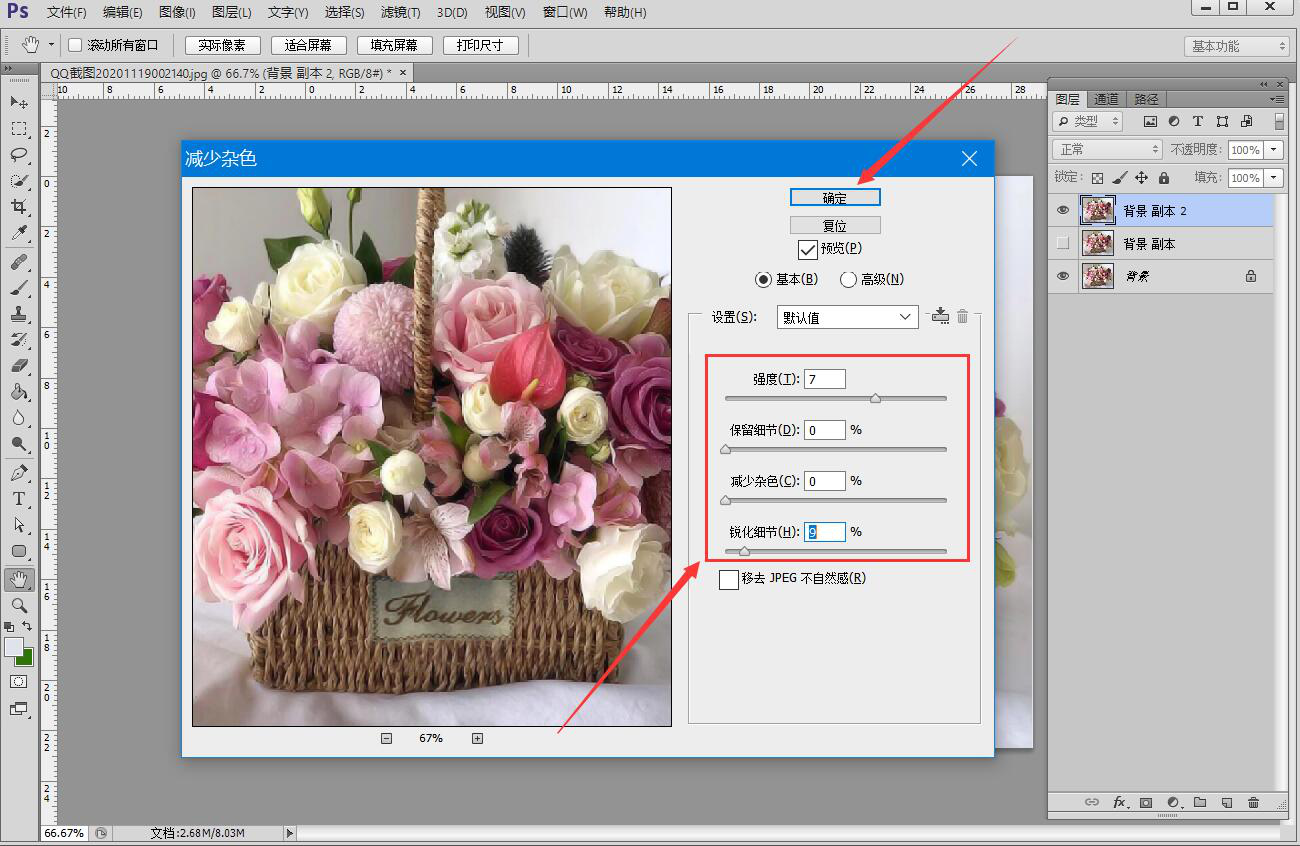
Task: Select the Lasso tool in toolbar
Action: tap(19, 155)
